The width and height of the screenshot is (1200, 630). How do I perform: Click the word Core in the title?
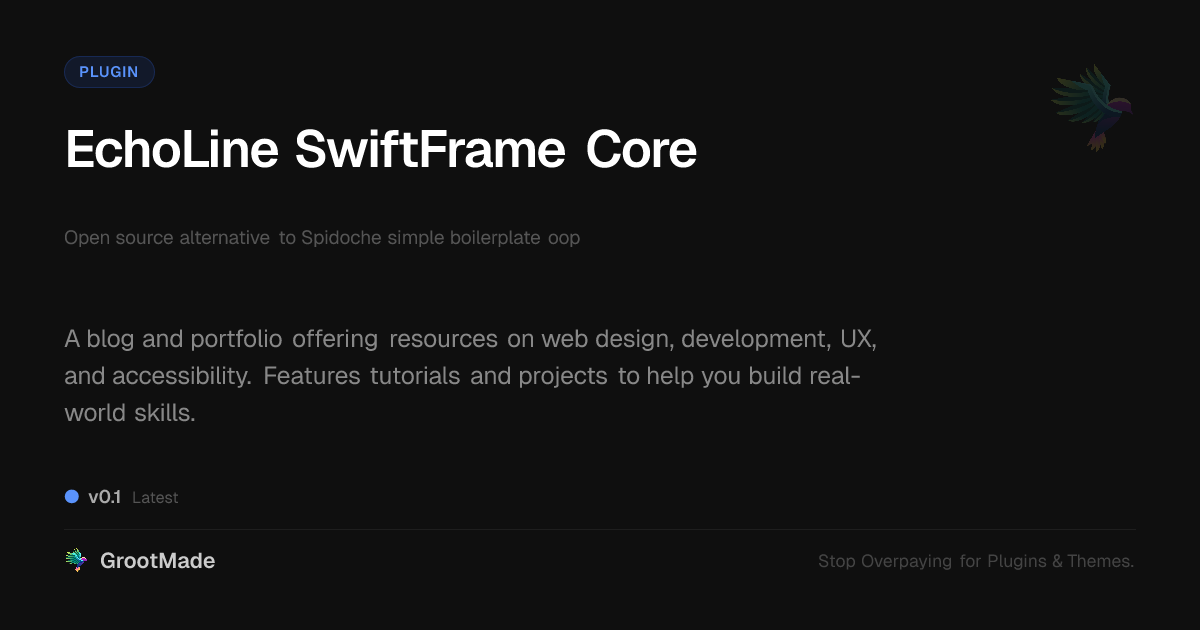(x=641, y=150)
